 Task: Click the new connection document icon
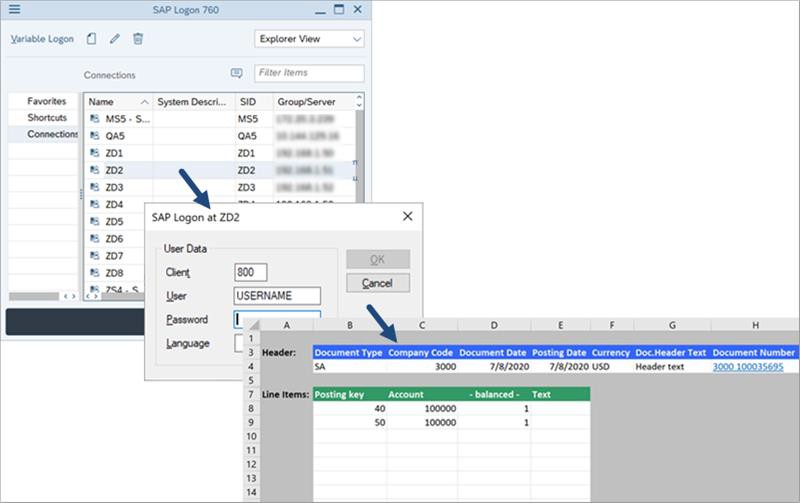point(91,39)
